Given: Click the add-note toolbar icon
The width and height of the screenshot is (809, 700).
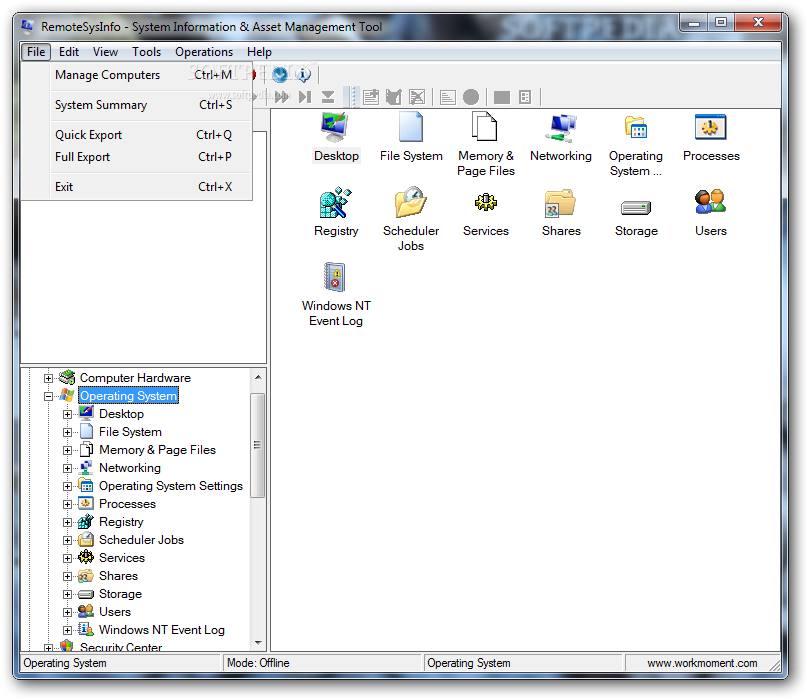Looking at the screenshot, I should pos(370,97).
